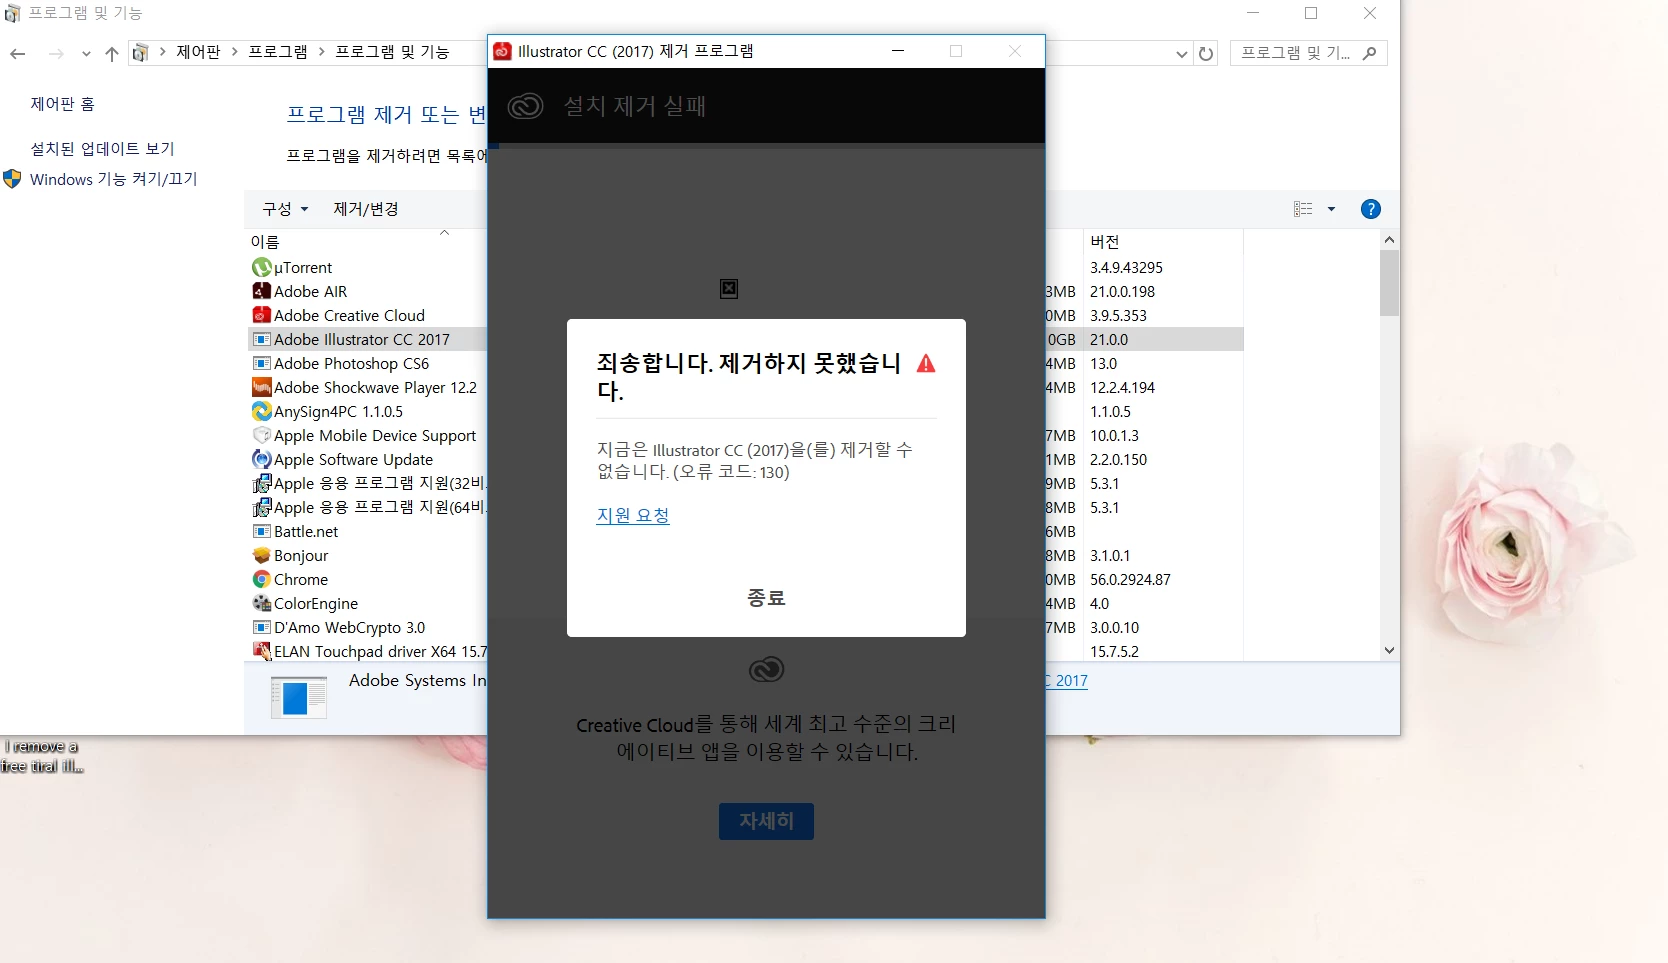Click the Creative Cloud logo in uninstaller header
Image resolution: width=1668 pixels, height=963 pixels.
[525, 106]
